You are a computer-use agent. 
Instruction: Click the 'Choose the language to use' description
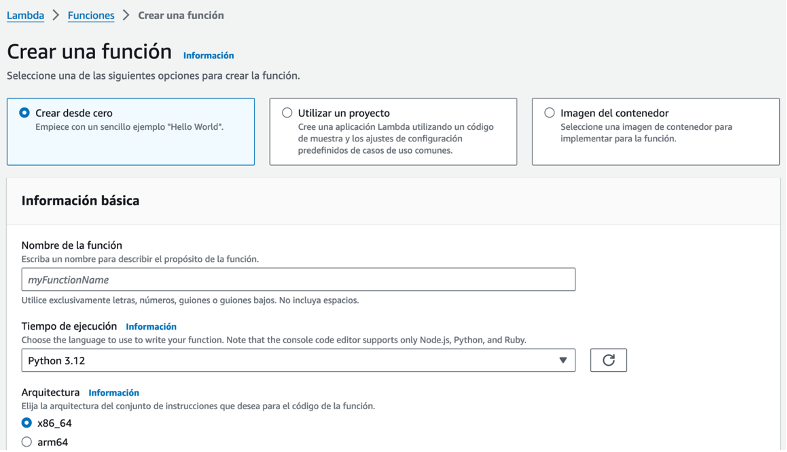pos(274,340)
